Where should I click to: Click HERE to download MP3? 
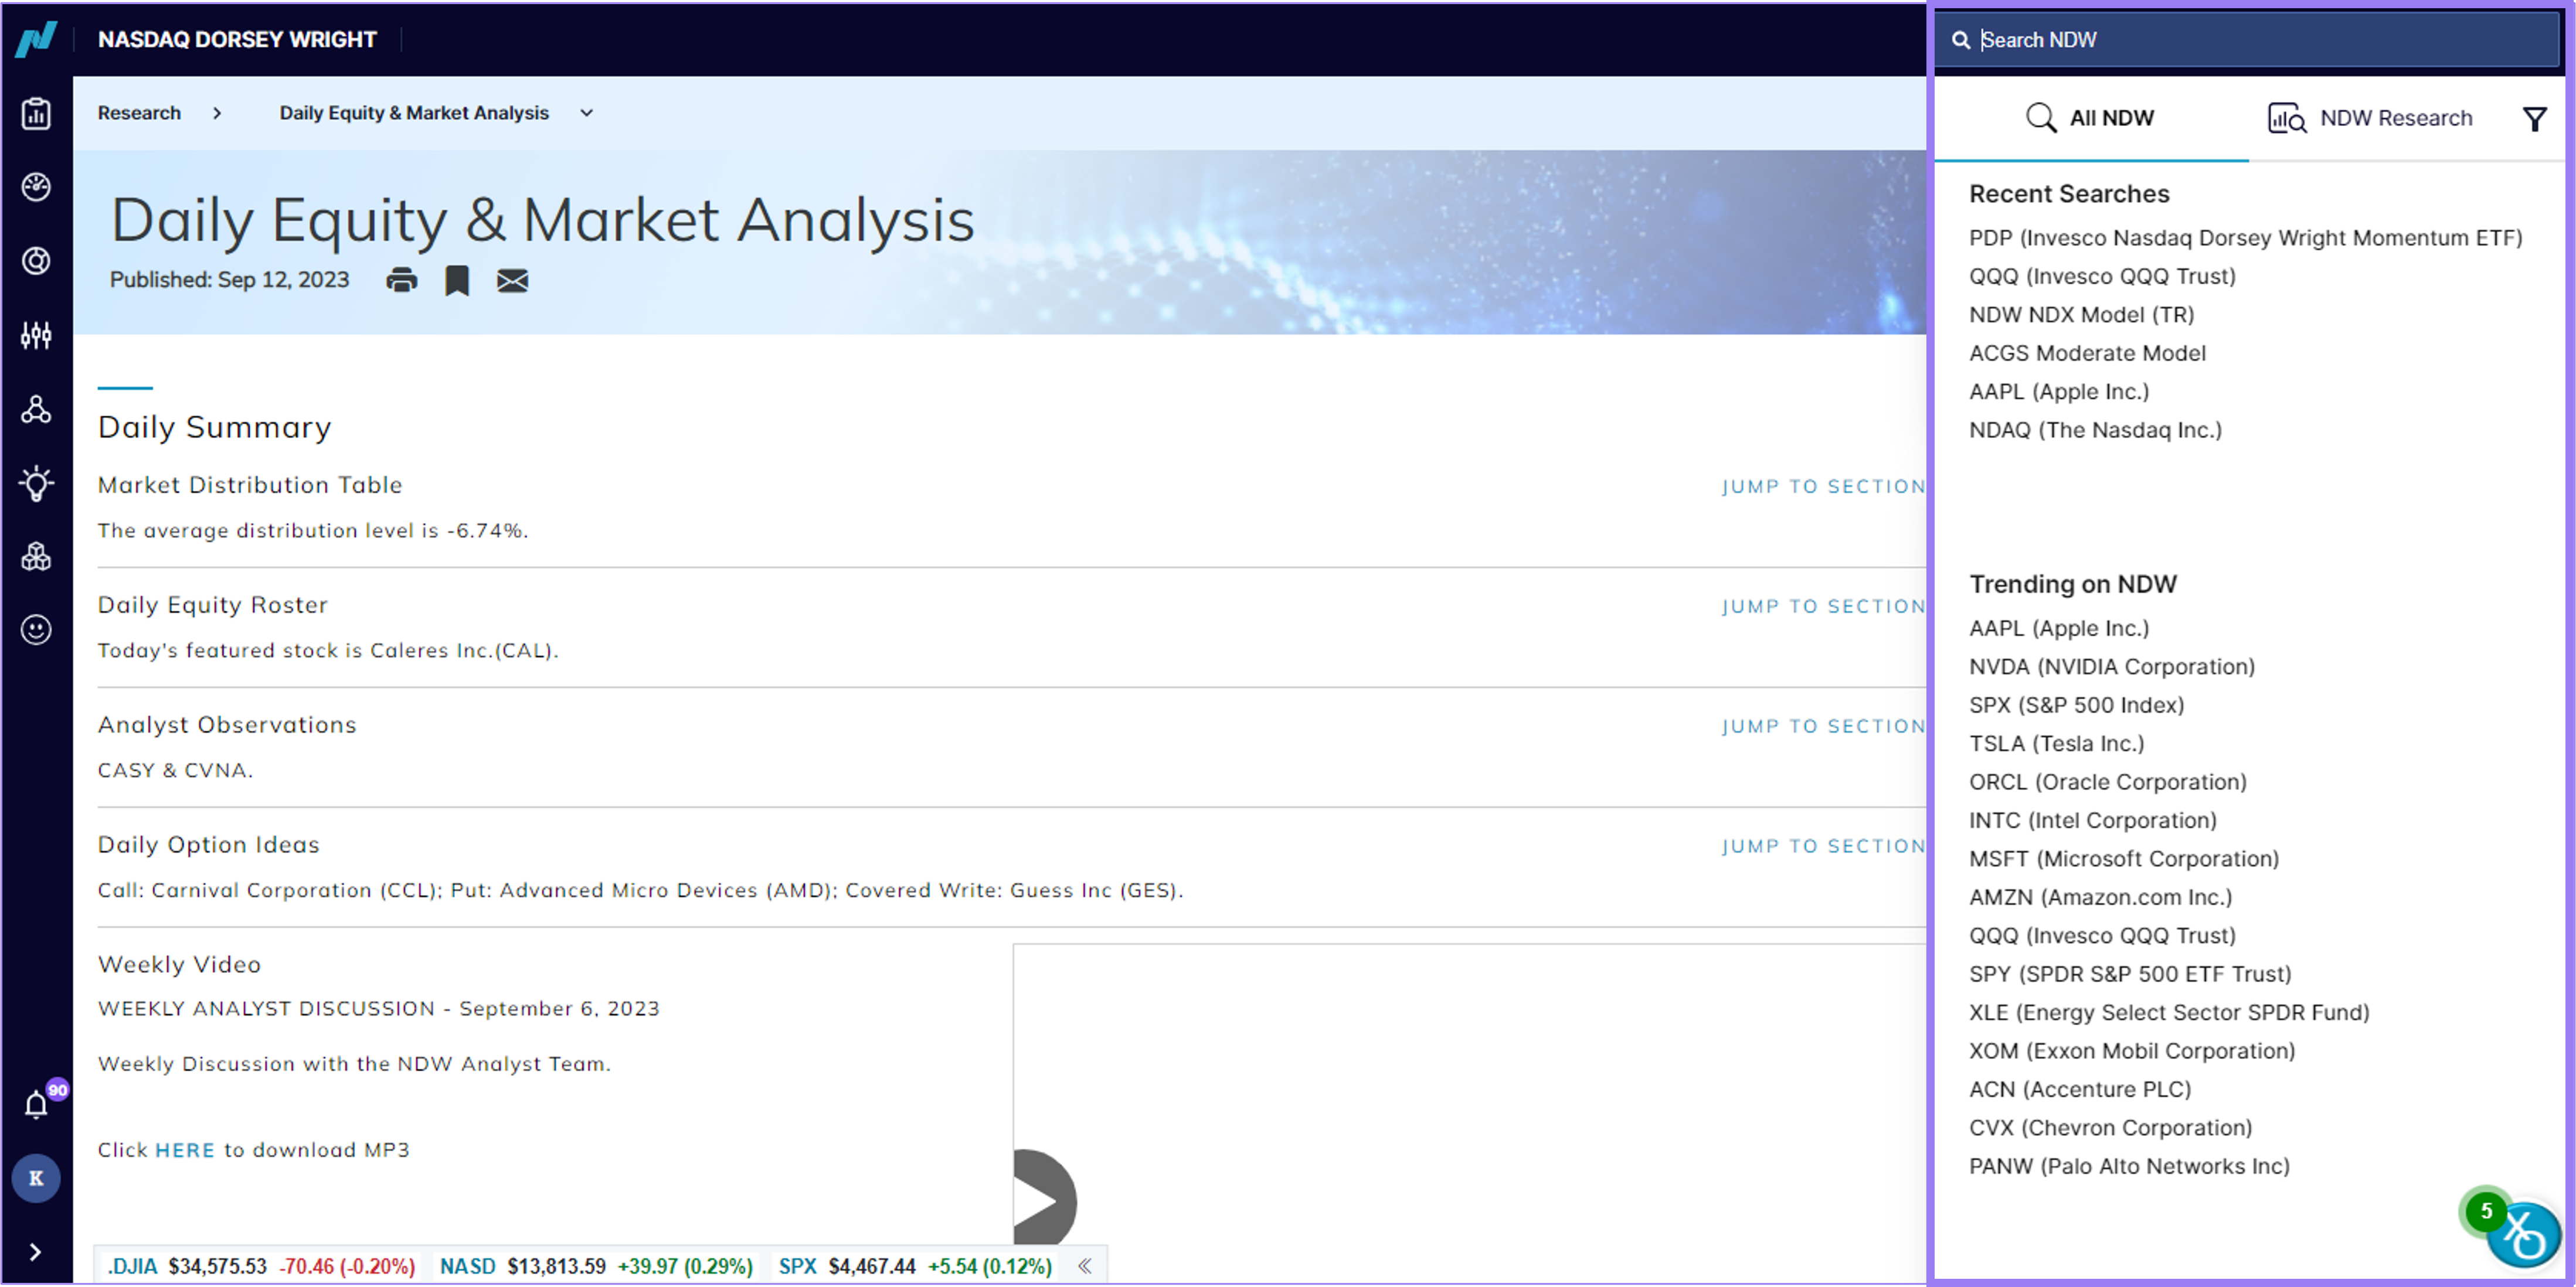[x=185, y=1150]
